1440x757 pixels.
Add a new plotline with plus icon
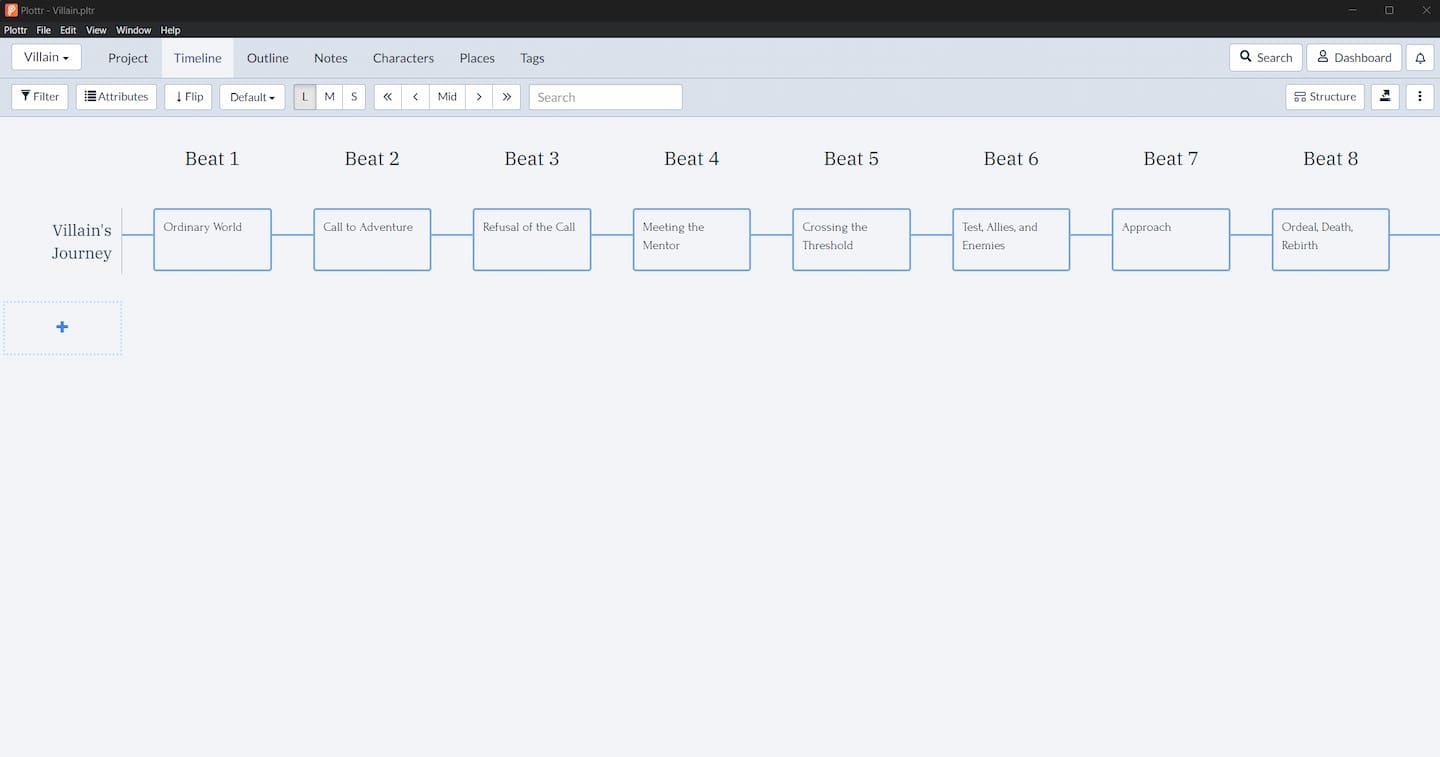[x=62, y=327]
